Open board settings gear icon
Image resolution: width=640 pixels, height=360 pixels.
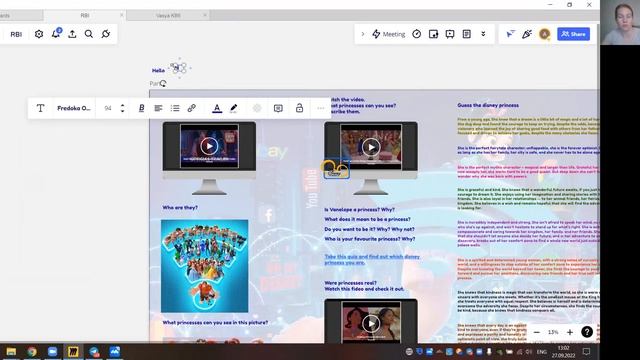[39, 34]
